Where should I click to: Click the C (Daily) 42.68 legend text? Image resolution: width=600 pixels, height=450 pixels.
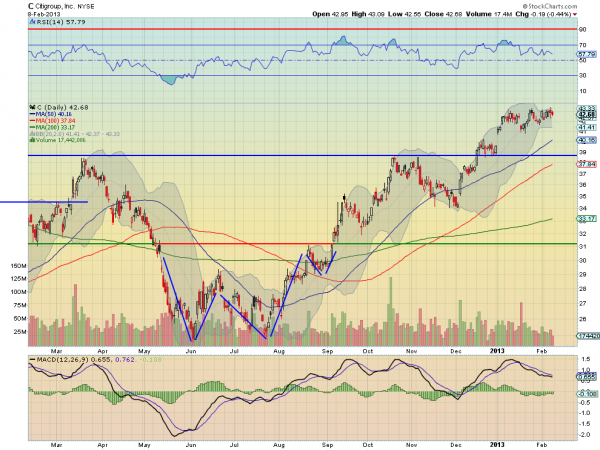[x=62, y=108]
